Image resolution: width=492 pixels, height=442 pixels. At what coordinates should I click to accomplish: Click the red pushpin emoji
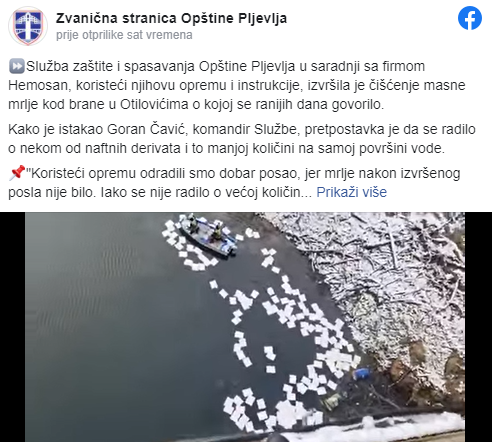pos(16,173)
